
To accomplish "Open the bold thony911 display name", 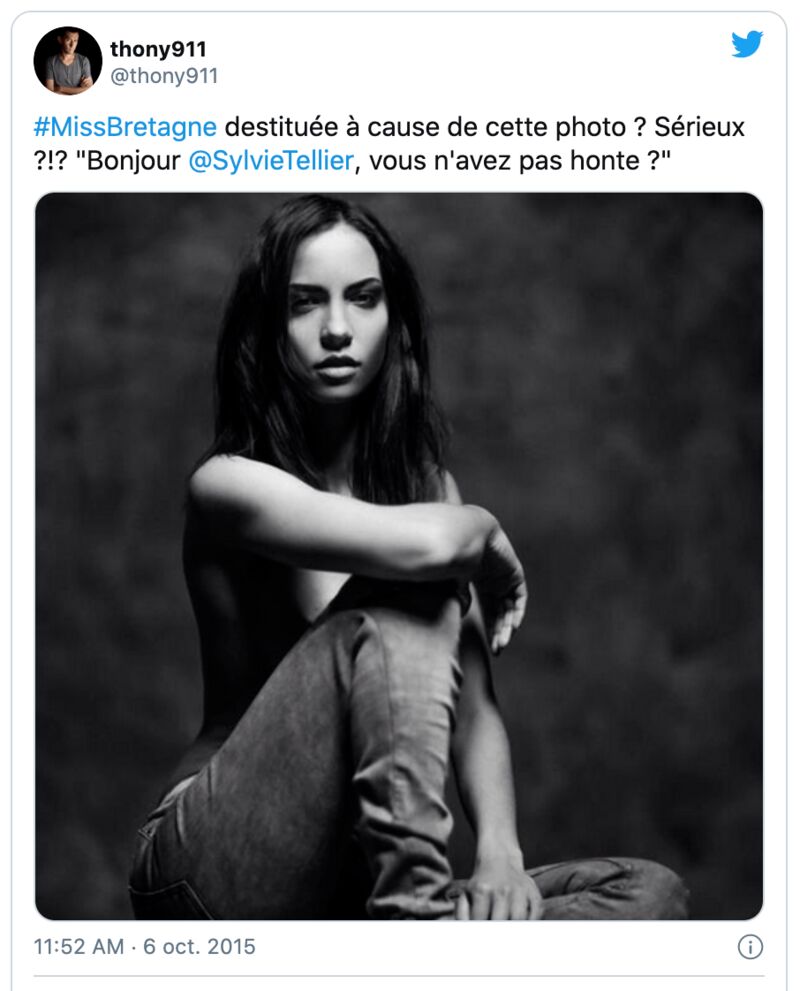I will pyautogui.click(x=158, y=49).
